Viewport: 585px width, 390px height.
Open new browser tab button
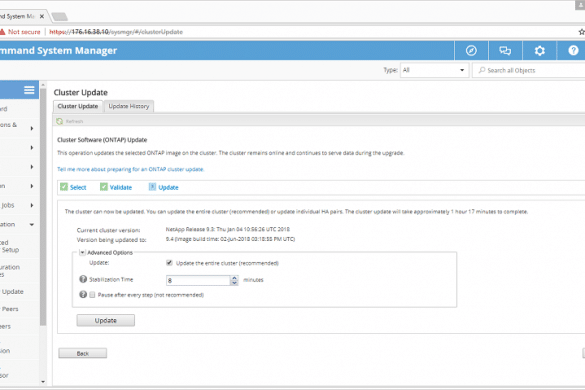59,16
